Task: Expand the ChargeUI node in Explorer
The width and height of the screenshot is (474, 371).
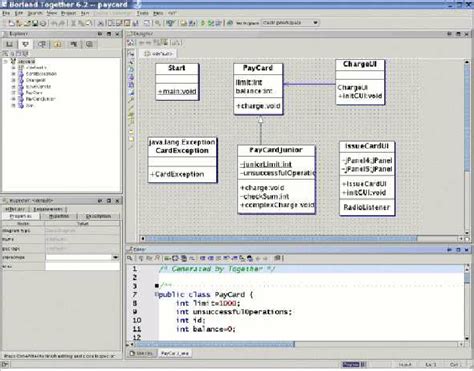Action: click(x=14, y=80)
